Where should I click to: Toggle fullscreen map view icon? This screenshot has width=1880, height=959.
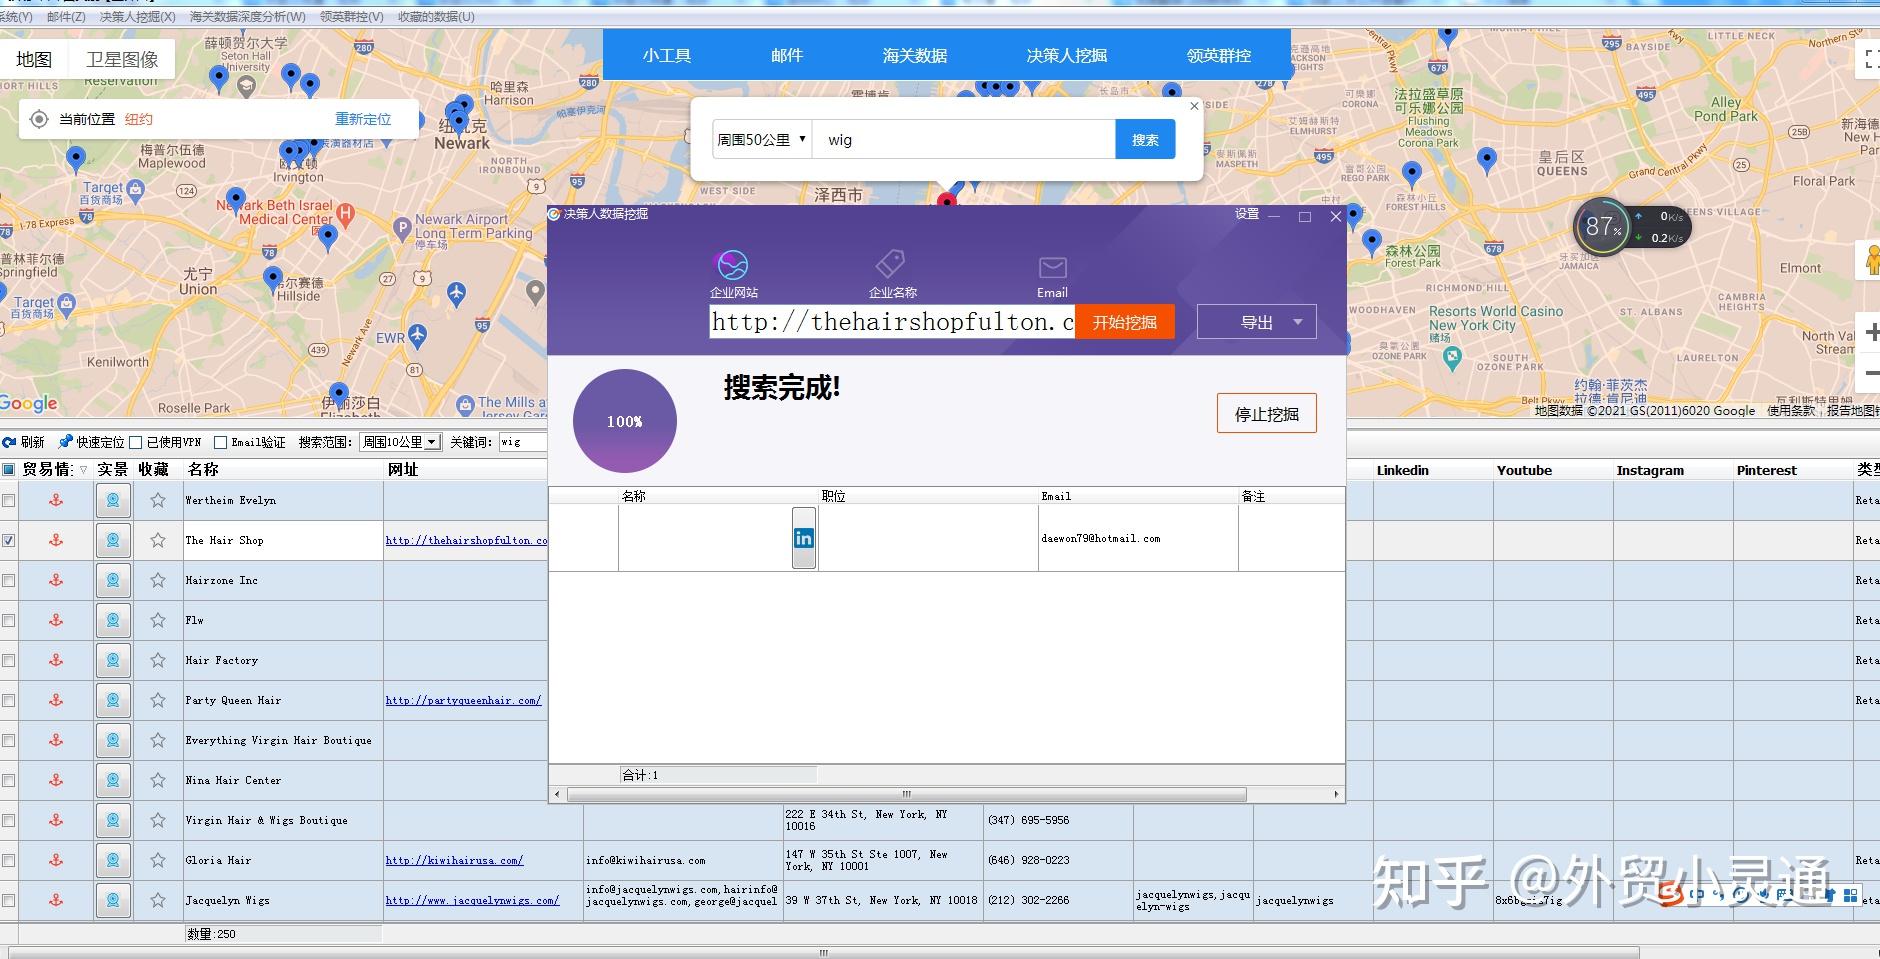pos(1871,59)
